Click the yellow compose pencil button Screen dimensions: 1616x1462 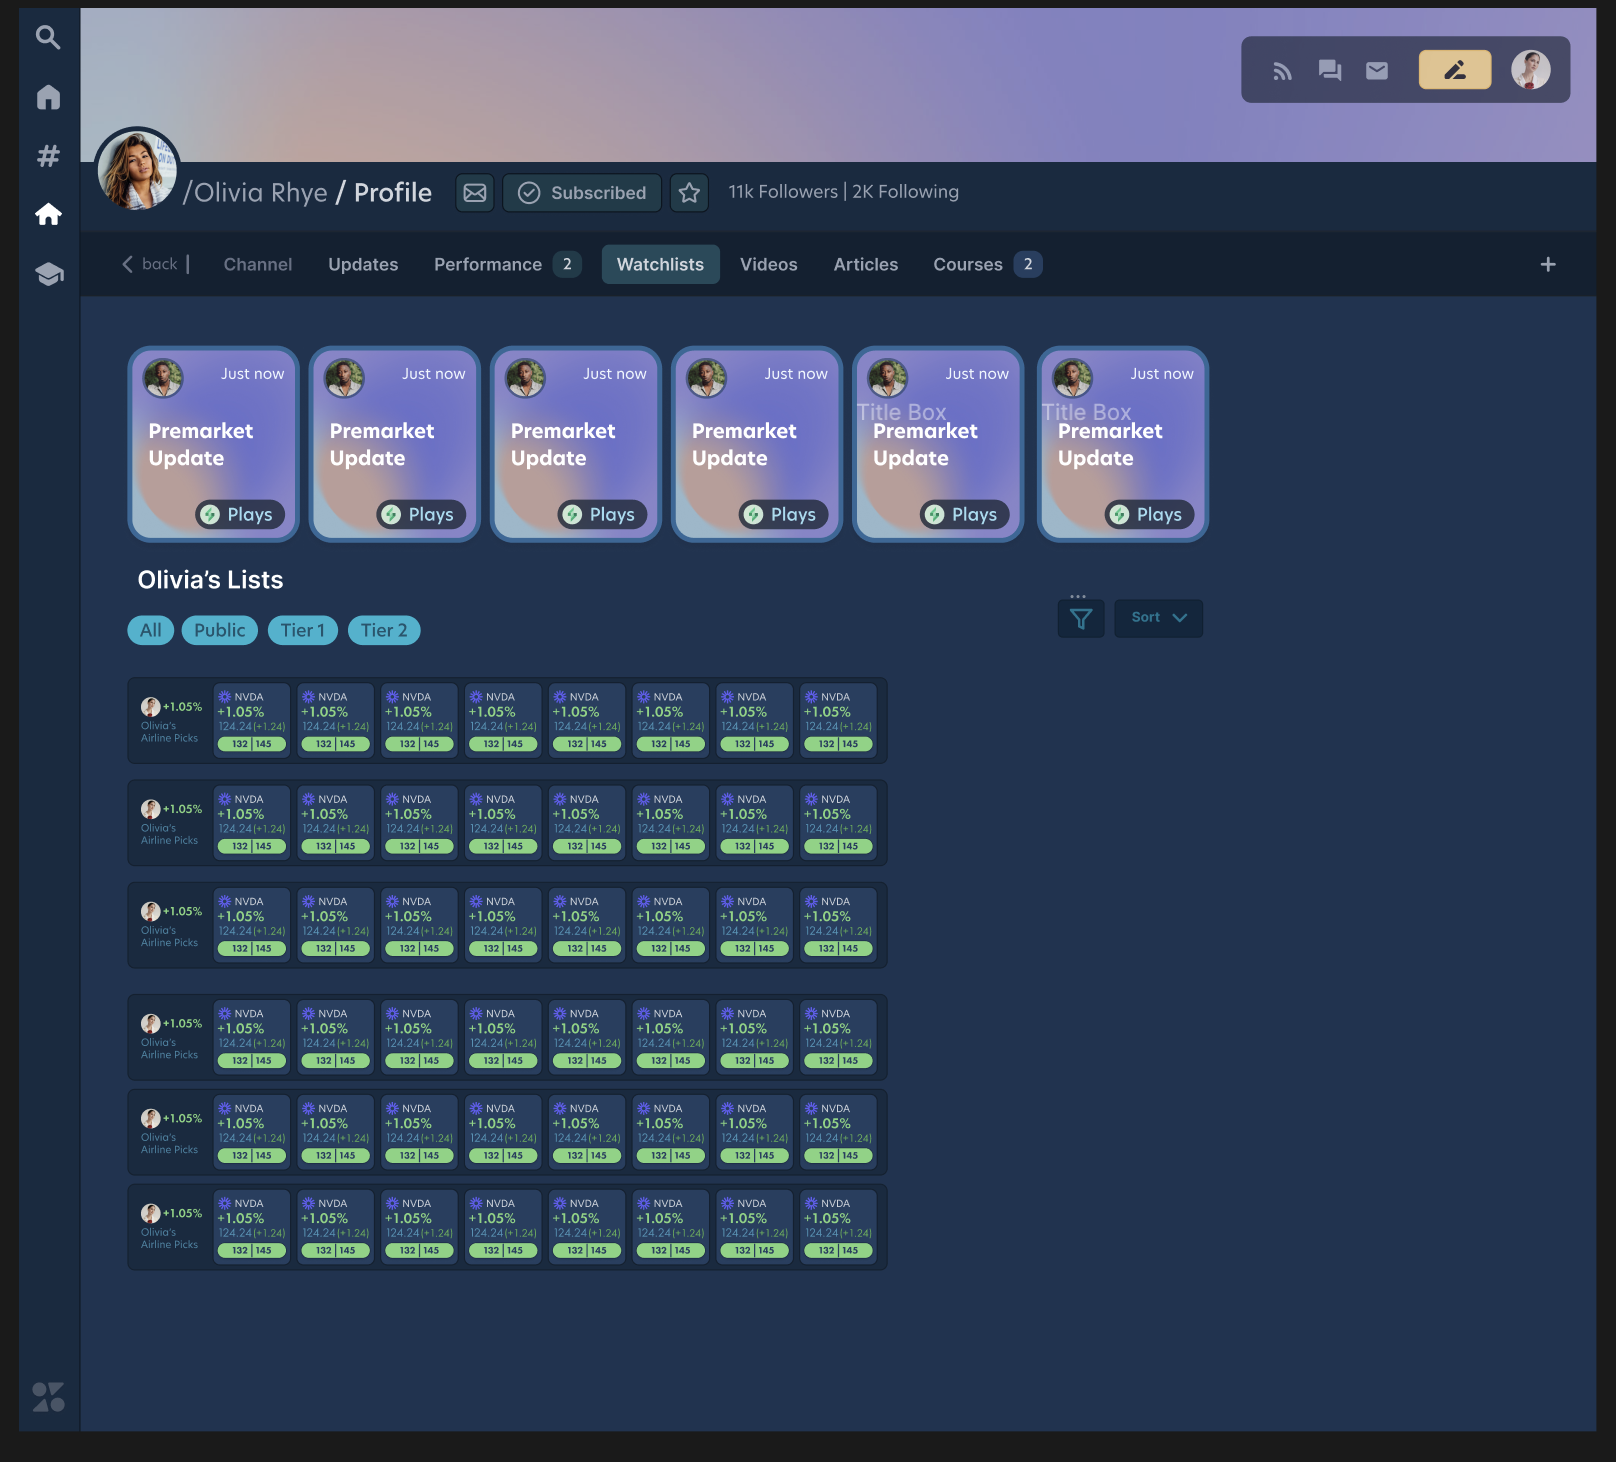tap(1454, 70)
